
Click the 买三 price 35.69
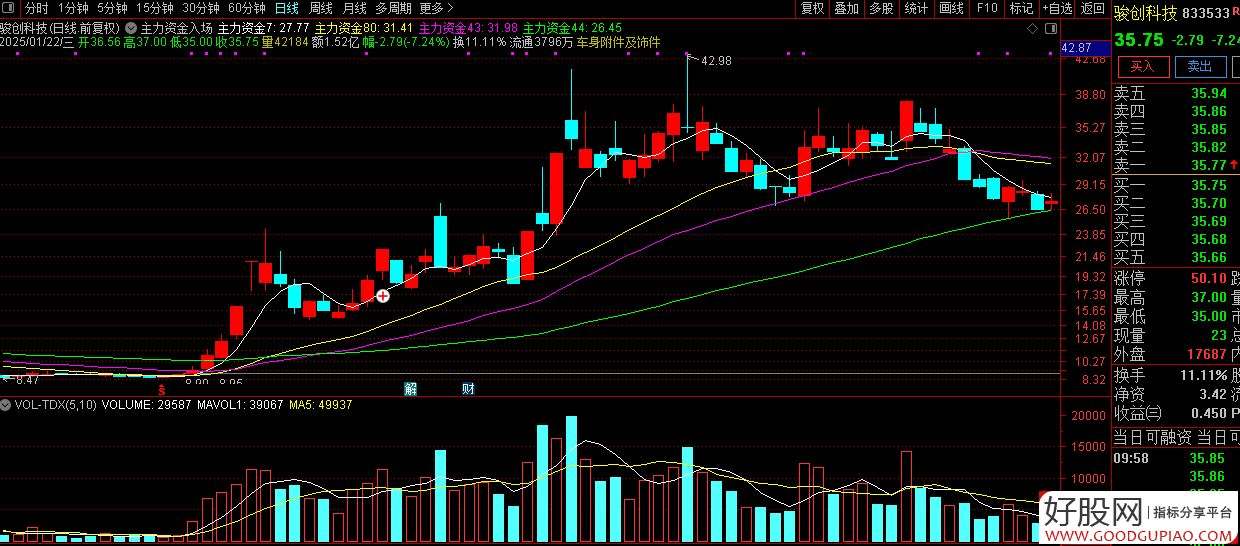coord(1208,221)
